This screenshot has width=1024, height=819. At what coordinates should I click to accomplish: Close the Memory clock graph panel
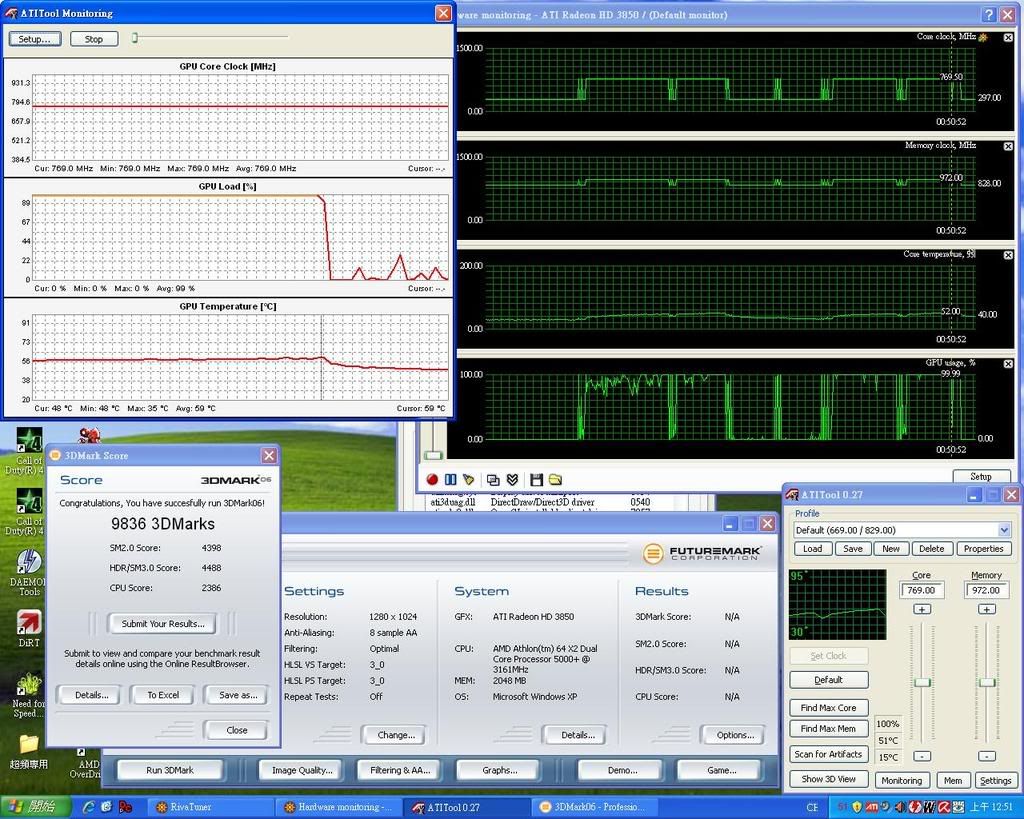[x=1008, y=146]
